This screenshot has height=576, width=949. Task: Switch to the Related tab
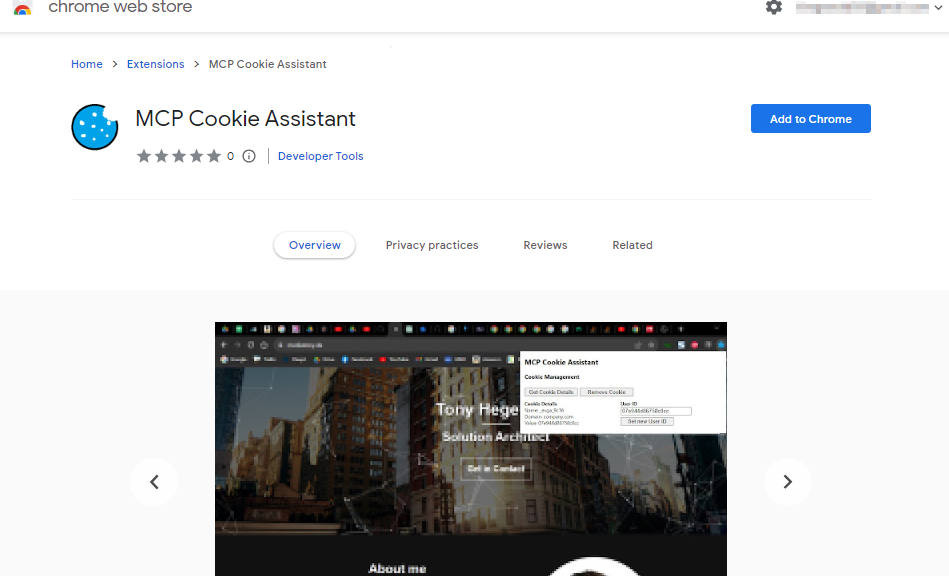[632, 245]
